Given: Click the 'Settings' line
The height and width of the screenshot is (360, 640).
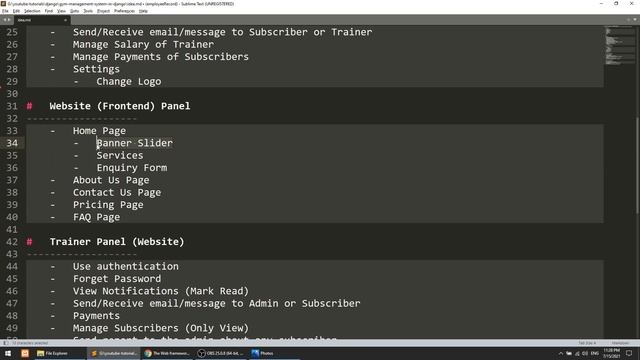Looking at the screenshot, I should (96, 69).
